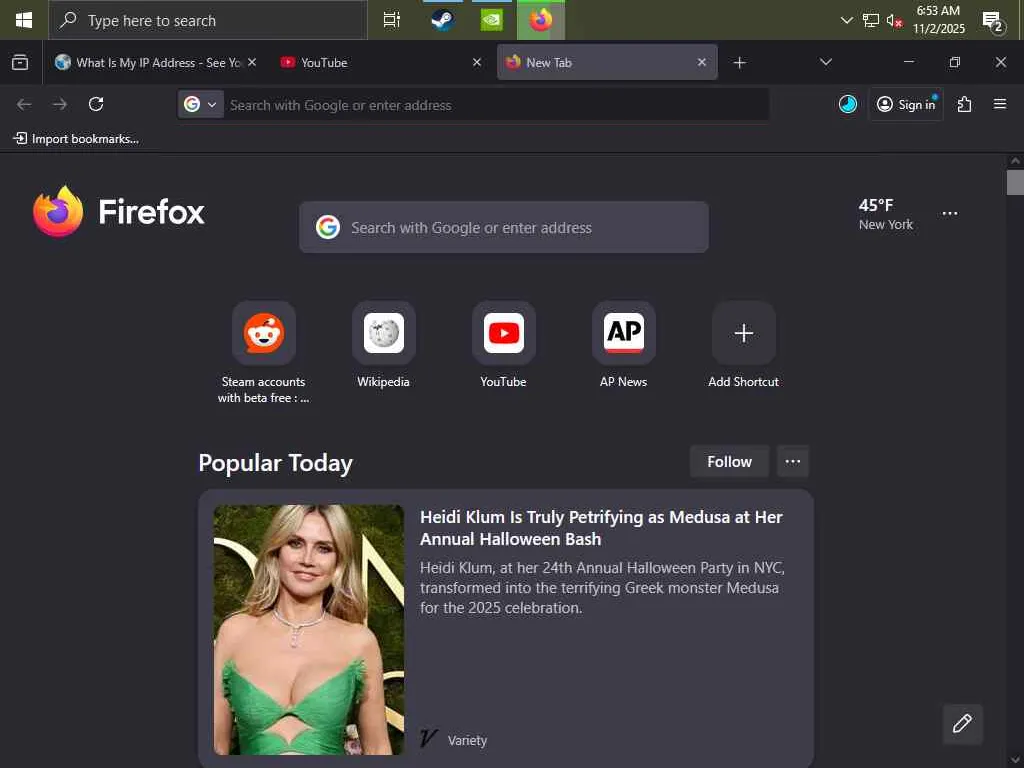Open the Google search engine selector dropdown
The width and height of the screenshot is (1024, 768).
point(200,104)
